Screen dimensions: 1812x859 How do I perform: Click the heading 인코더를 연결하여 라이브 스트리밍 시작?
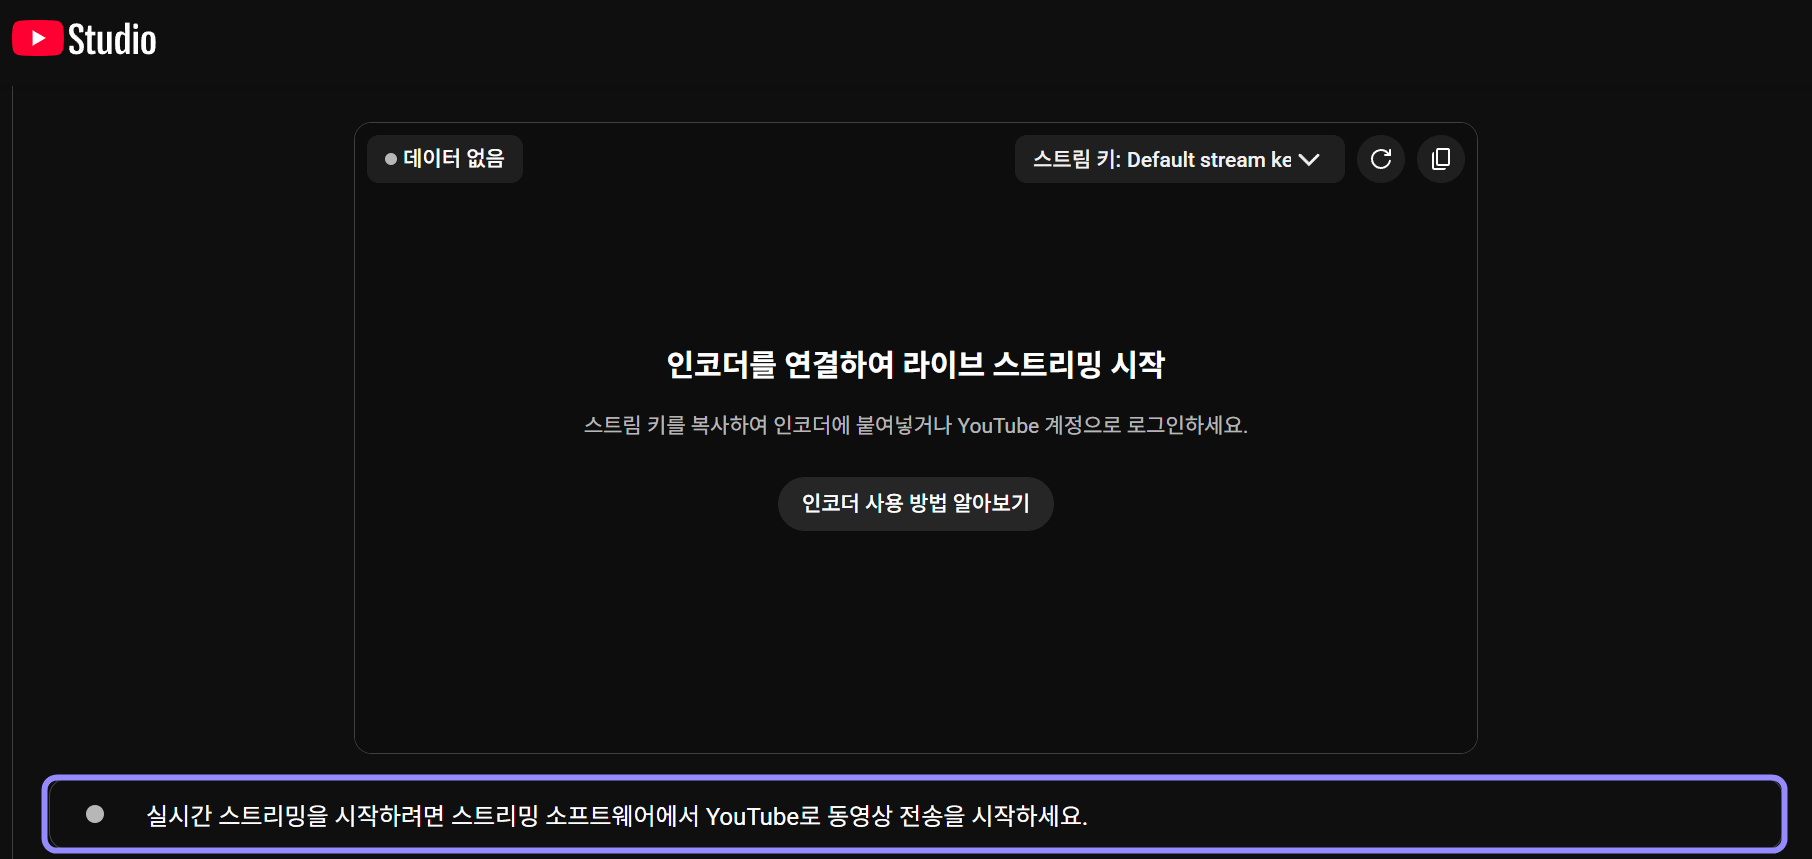916,364
